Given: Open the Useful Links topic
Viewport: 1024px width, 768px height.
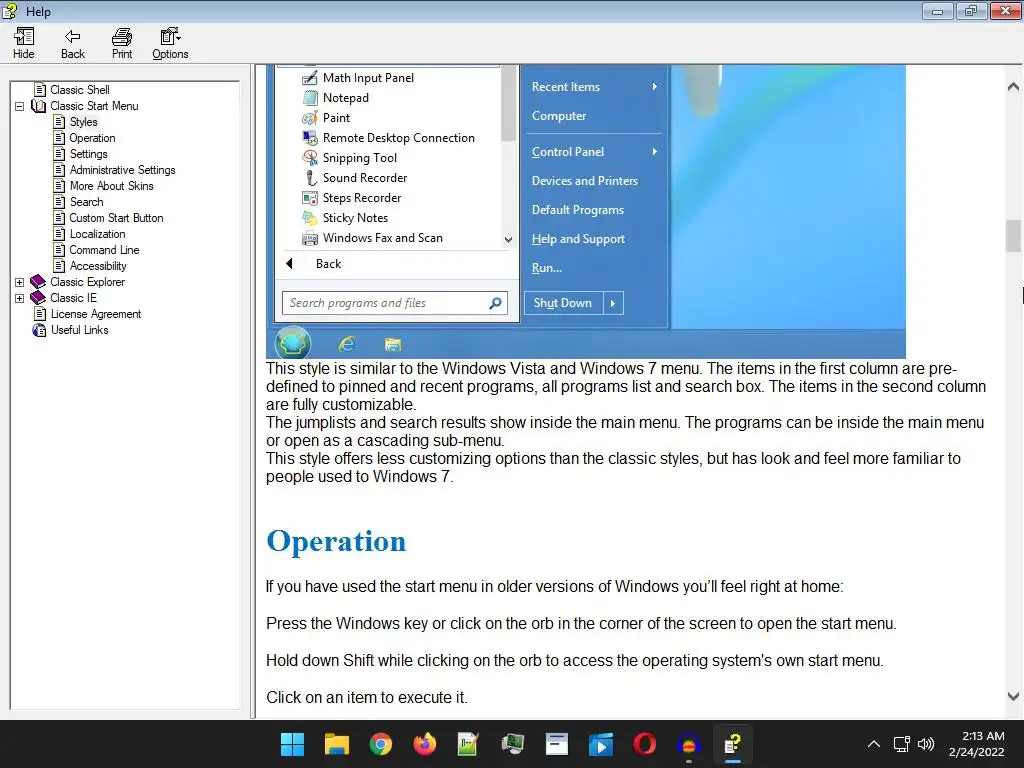Looking at the screenshot, I should (80, 330).
